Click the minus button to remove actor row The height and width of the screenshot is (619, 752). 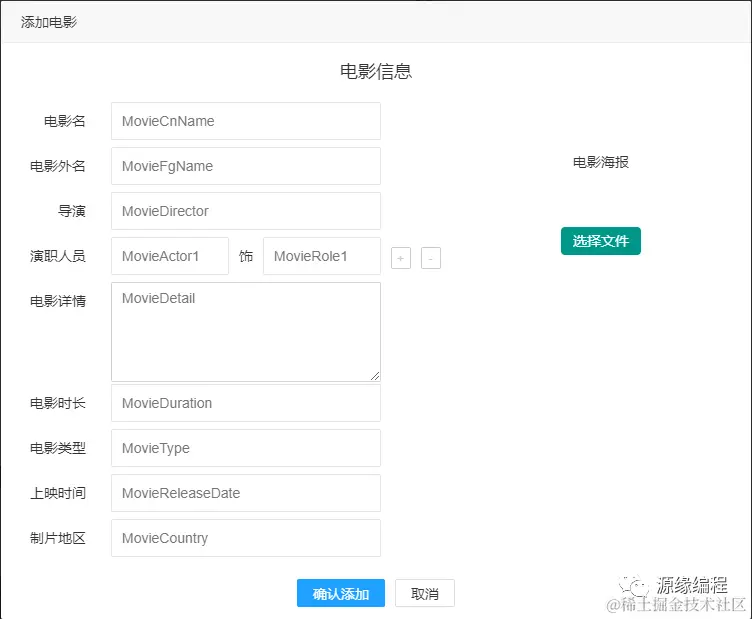(x=431, y=258)
